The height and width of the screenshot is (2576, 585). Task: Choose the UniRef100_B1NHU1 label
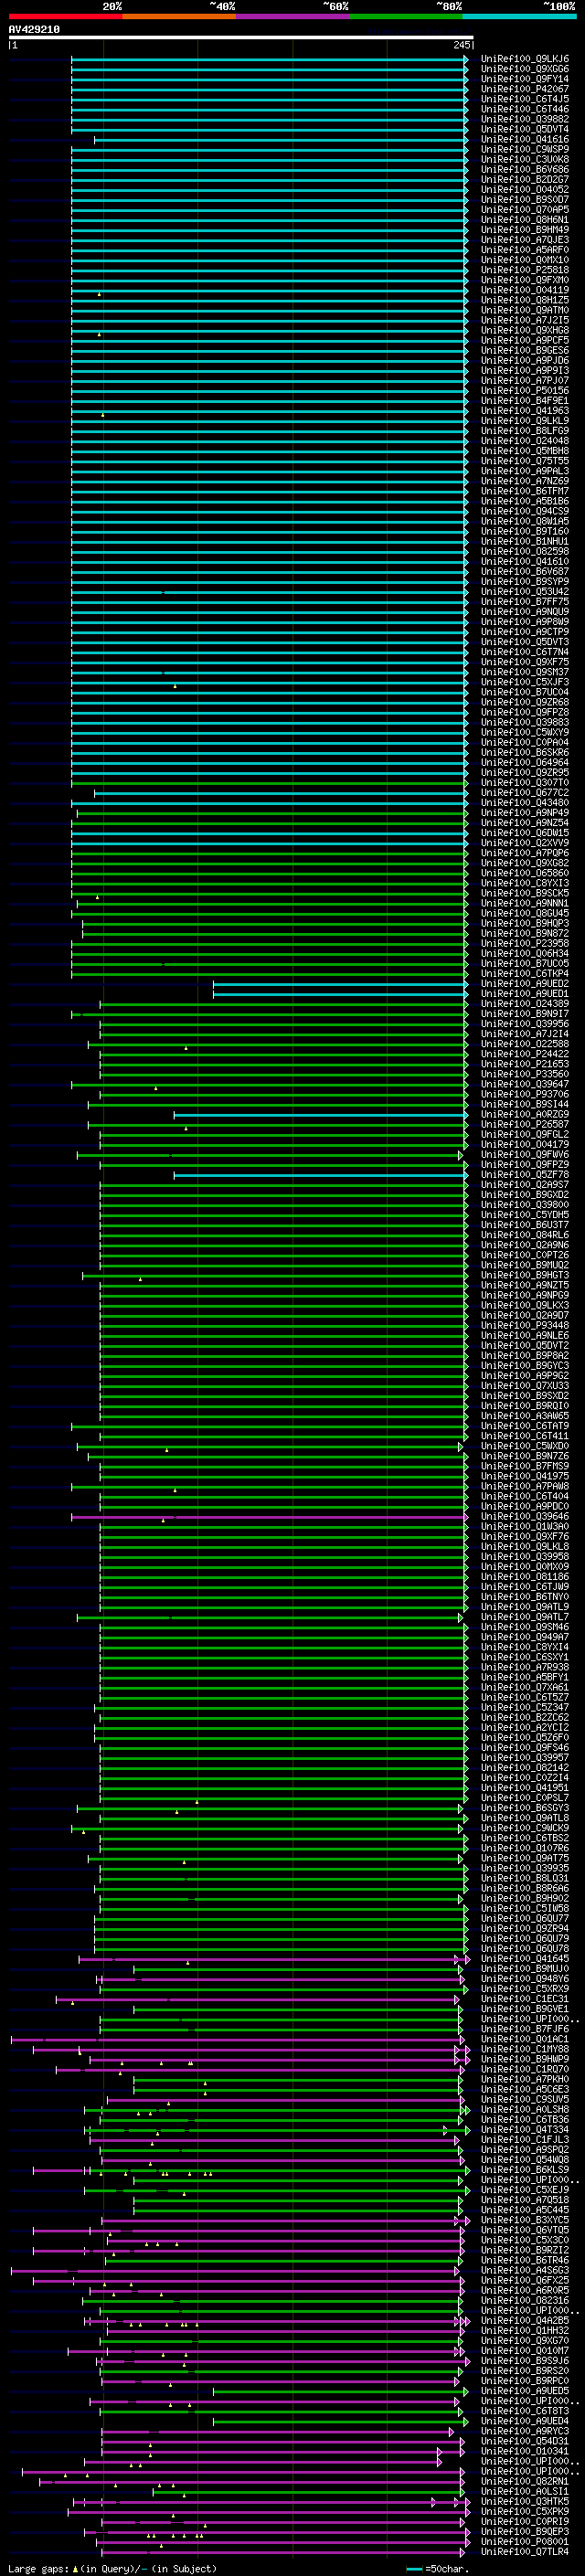(525, 541)
